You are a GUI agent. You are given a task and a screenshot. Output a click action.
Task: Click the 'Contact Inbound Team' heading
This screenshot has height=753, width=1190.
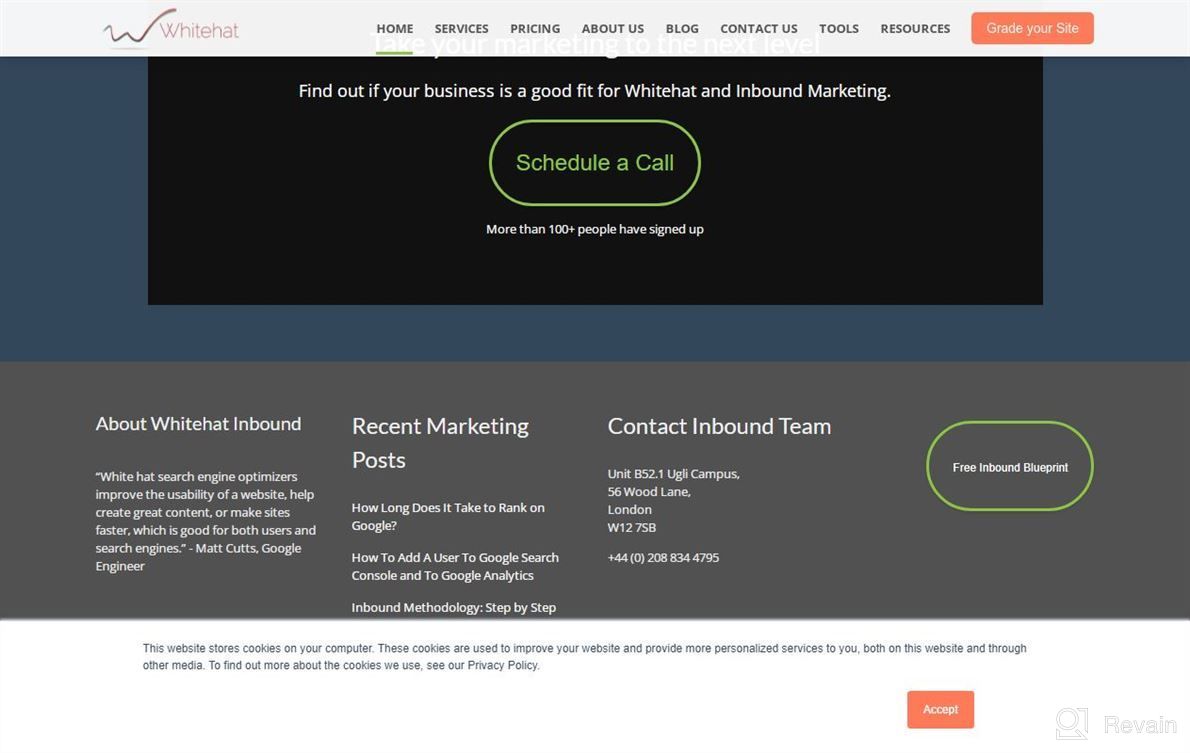click(719, 426)
